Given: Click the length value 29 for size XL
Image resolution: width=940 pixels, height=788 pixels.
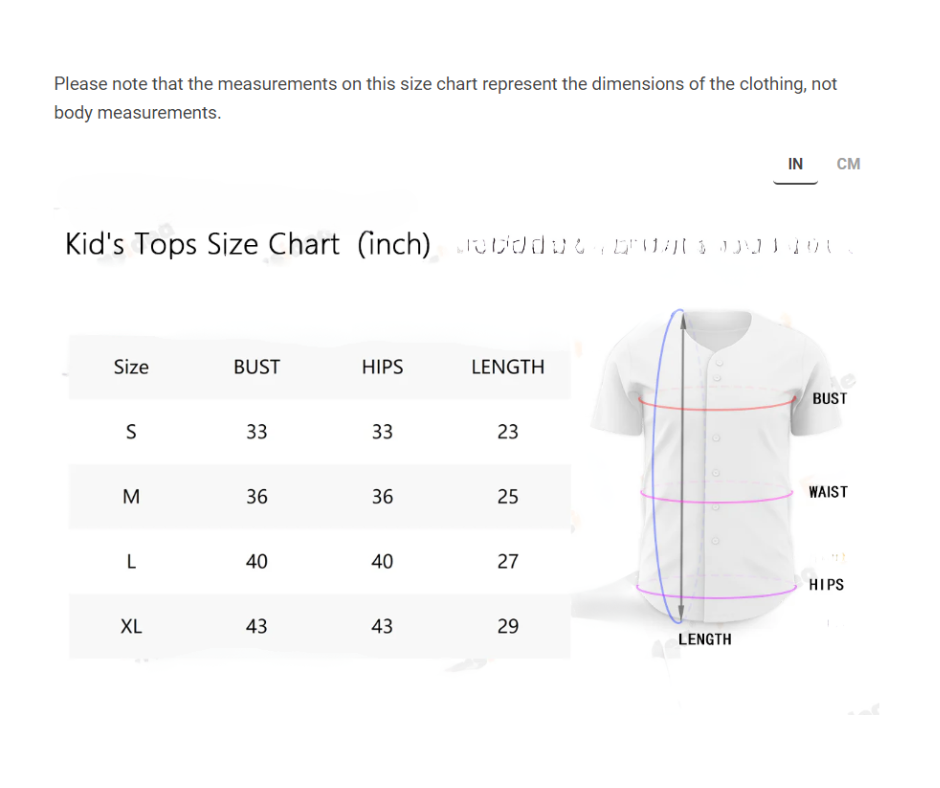Looking at the screenshot, I should coord(508,627).
